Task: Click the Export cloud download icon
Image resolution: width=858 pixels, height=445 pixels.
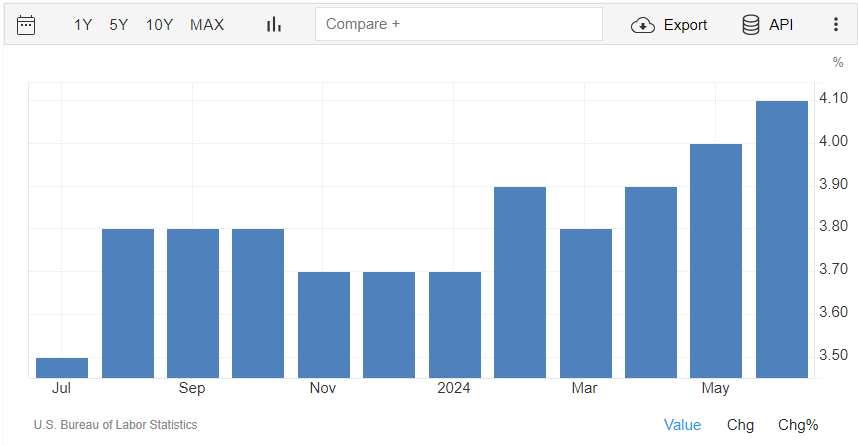Action: (642, 25)
